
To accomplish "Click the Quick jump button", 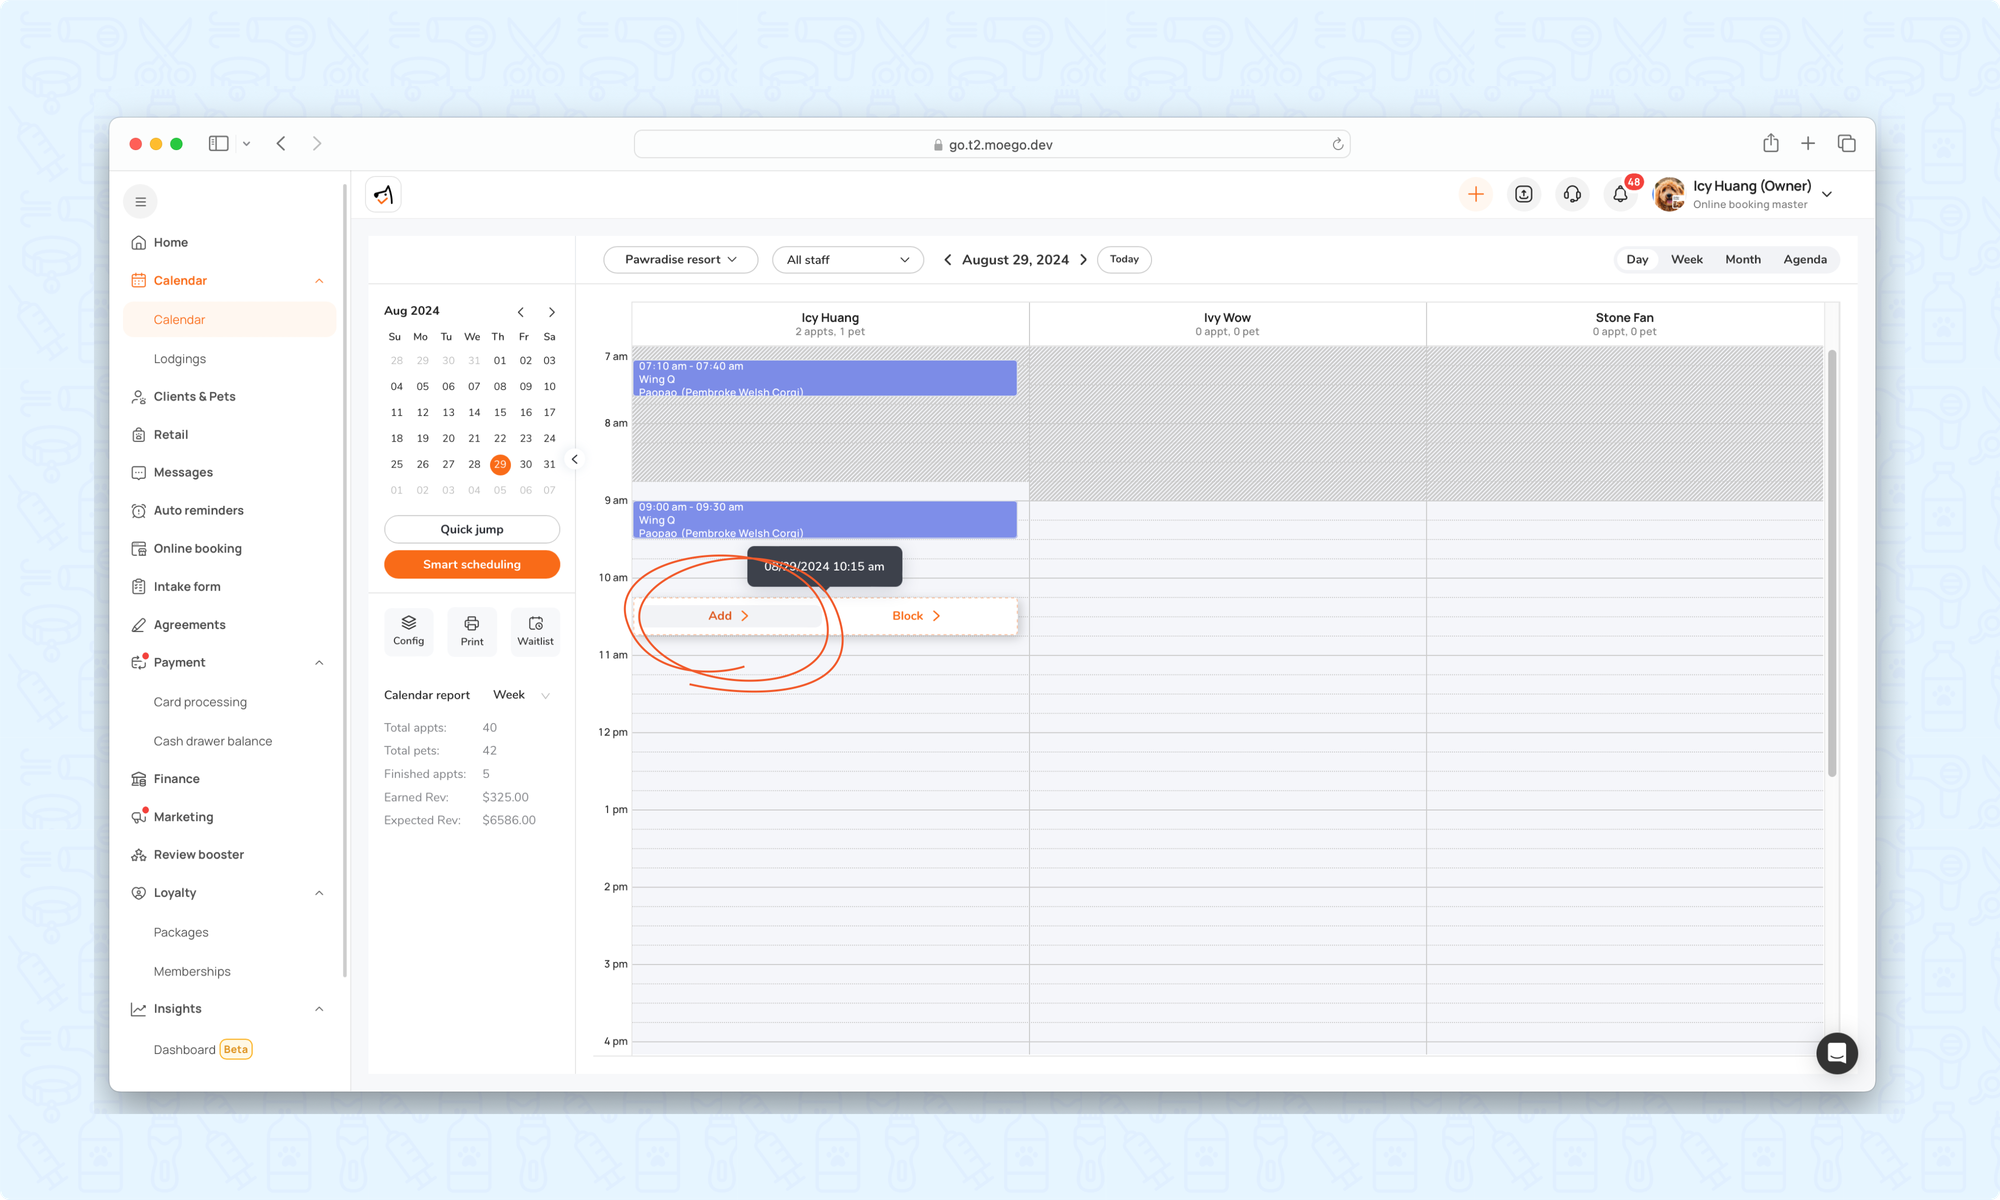I will tap(472, 530).
